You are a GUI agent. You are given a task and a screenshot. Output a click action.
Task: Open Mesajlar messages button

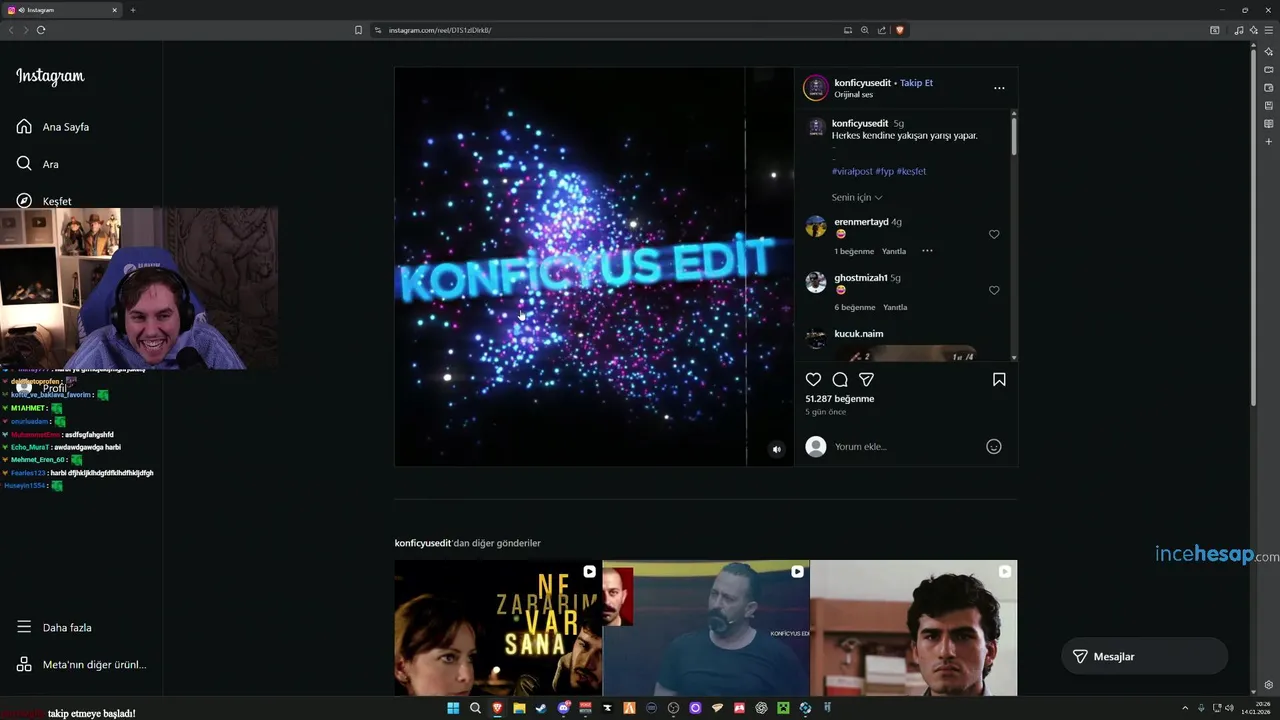point(1144,657)
